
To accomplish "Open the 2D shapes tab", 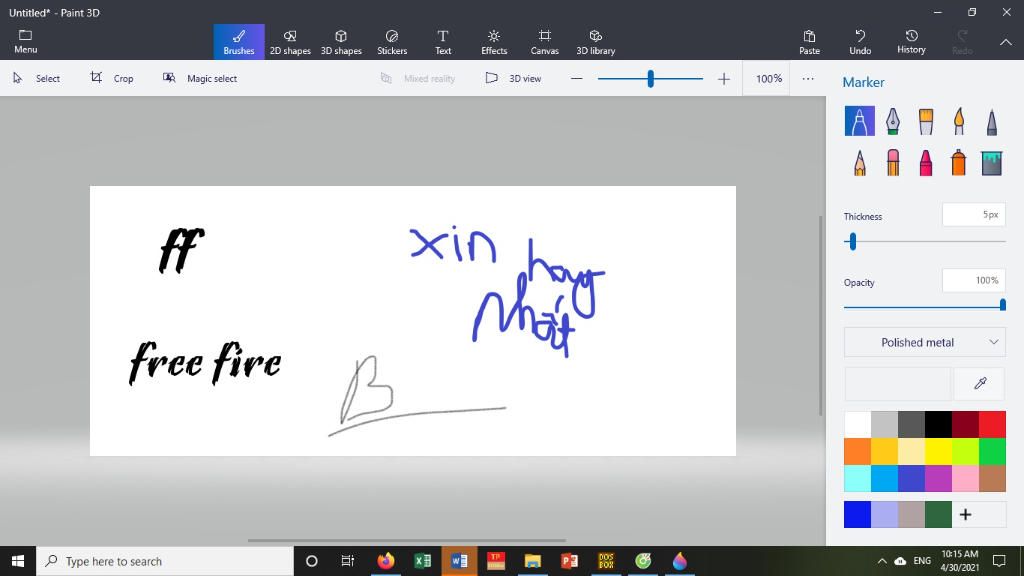I will click(x=290, y=42).
